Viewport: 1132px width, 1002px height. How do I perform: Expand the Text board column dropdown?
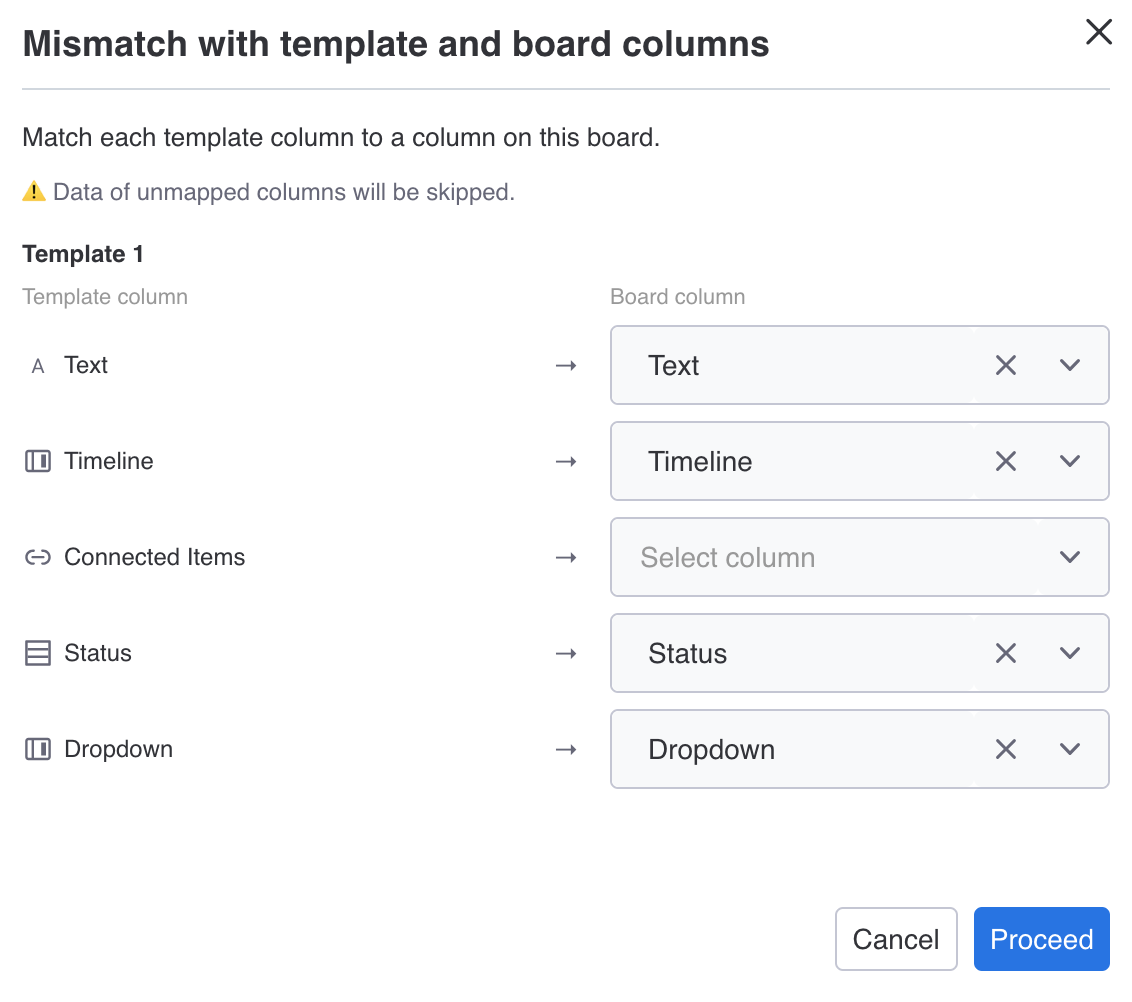point(1070,365)
